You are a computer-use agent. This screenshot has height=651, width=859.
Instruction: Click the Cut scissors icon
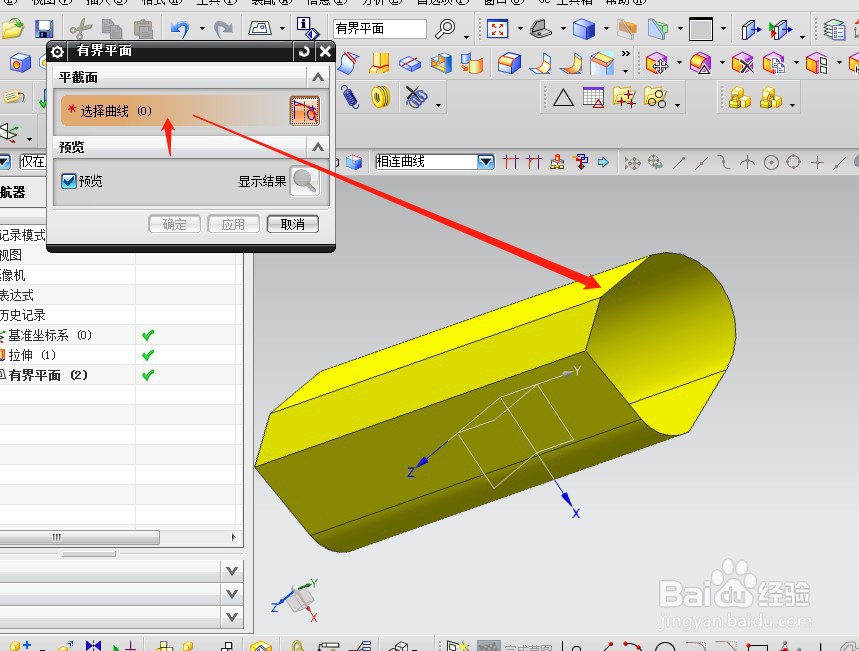tap(81, 29)
